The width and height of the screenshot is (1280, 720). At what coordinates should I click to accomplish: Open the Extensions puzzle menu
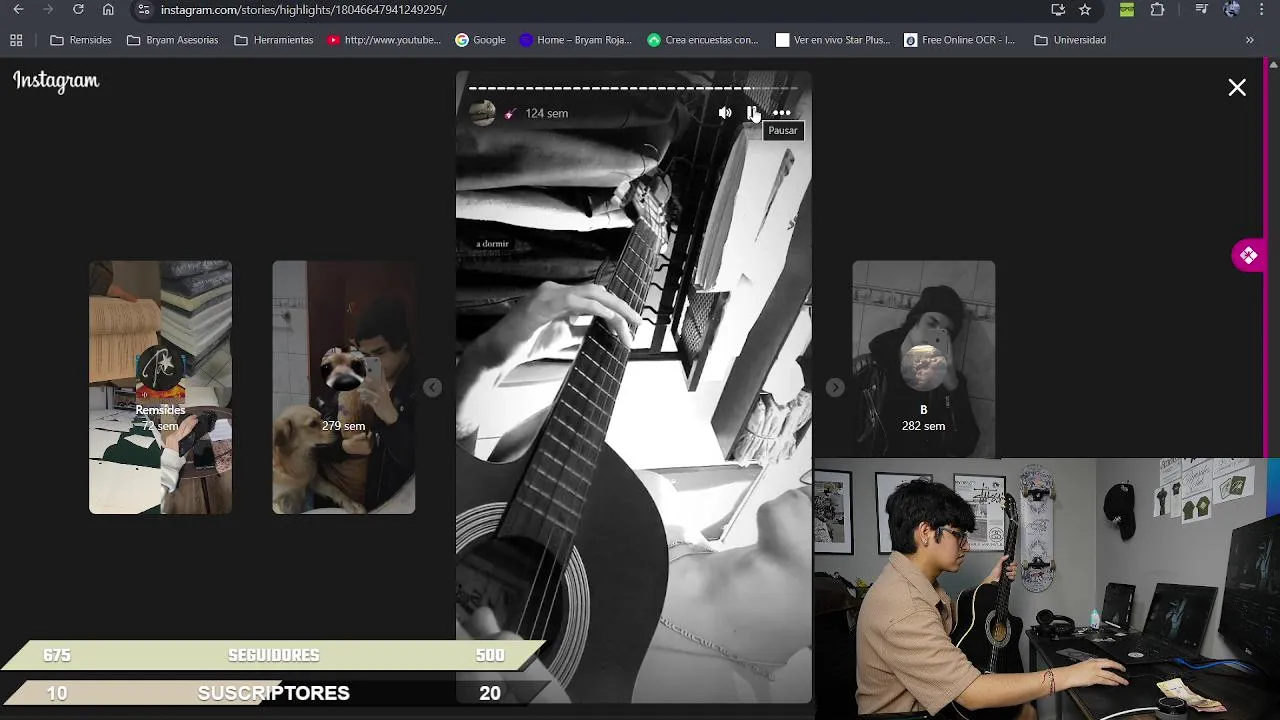(x=1157, y=10)
